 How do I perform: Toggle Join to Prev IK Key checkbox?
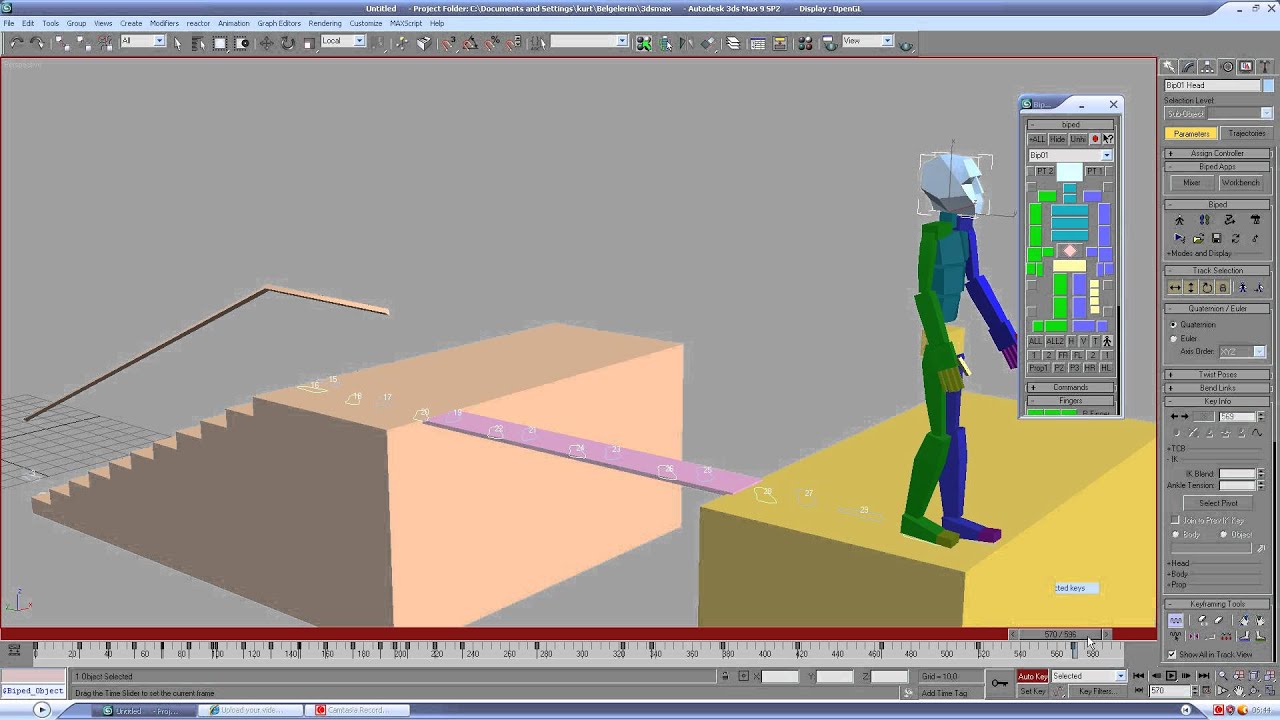point(1175,520)
